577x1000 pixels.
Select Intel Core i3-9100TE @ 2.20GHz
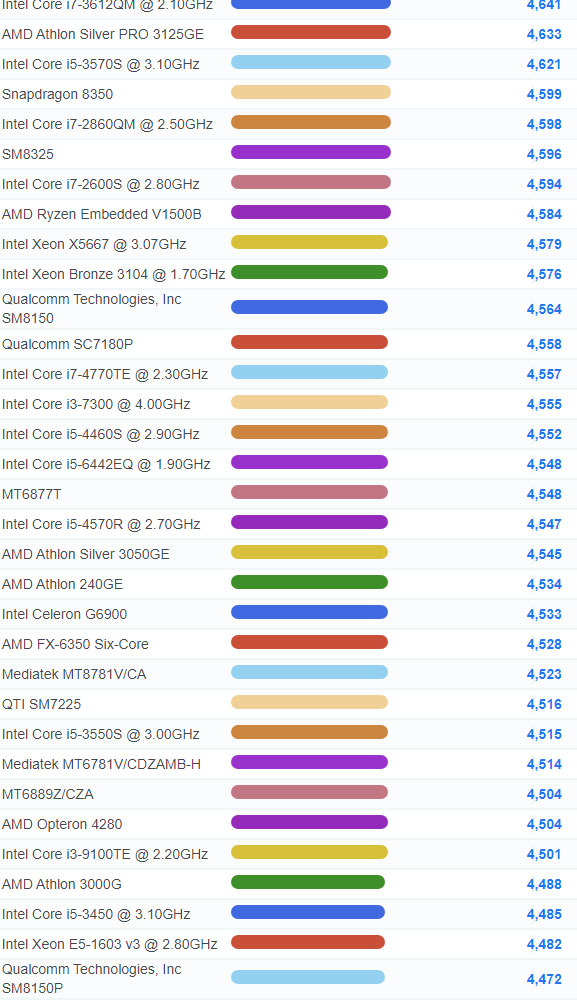(105, 854)
